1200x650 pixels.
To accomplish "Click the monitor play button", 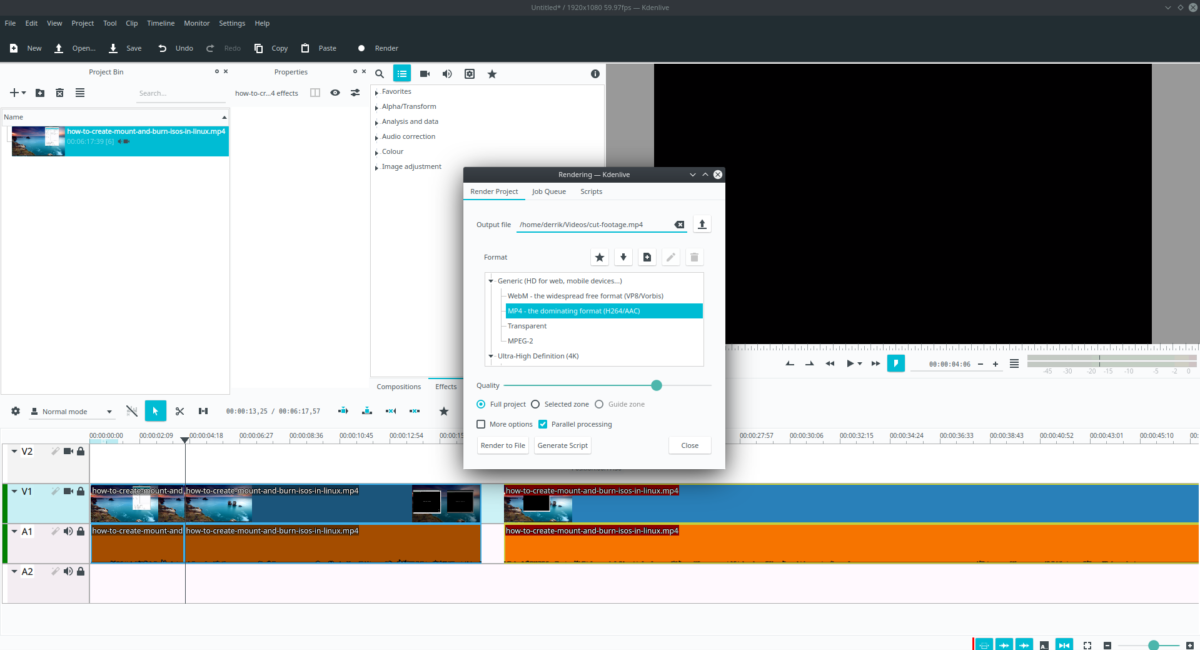I will tap(850, 364).
